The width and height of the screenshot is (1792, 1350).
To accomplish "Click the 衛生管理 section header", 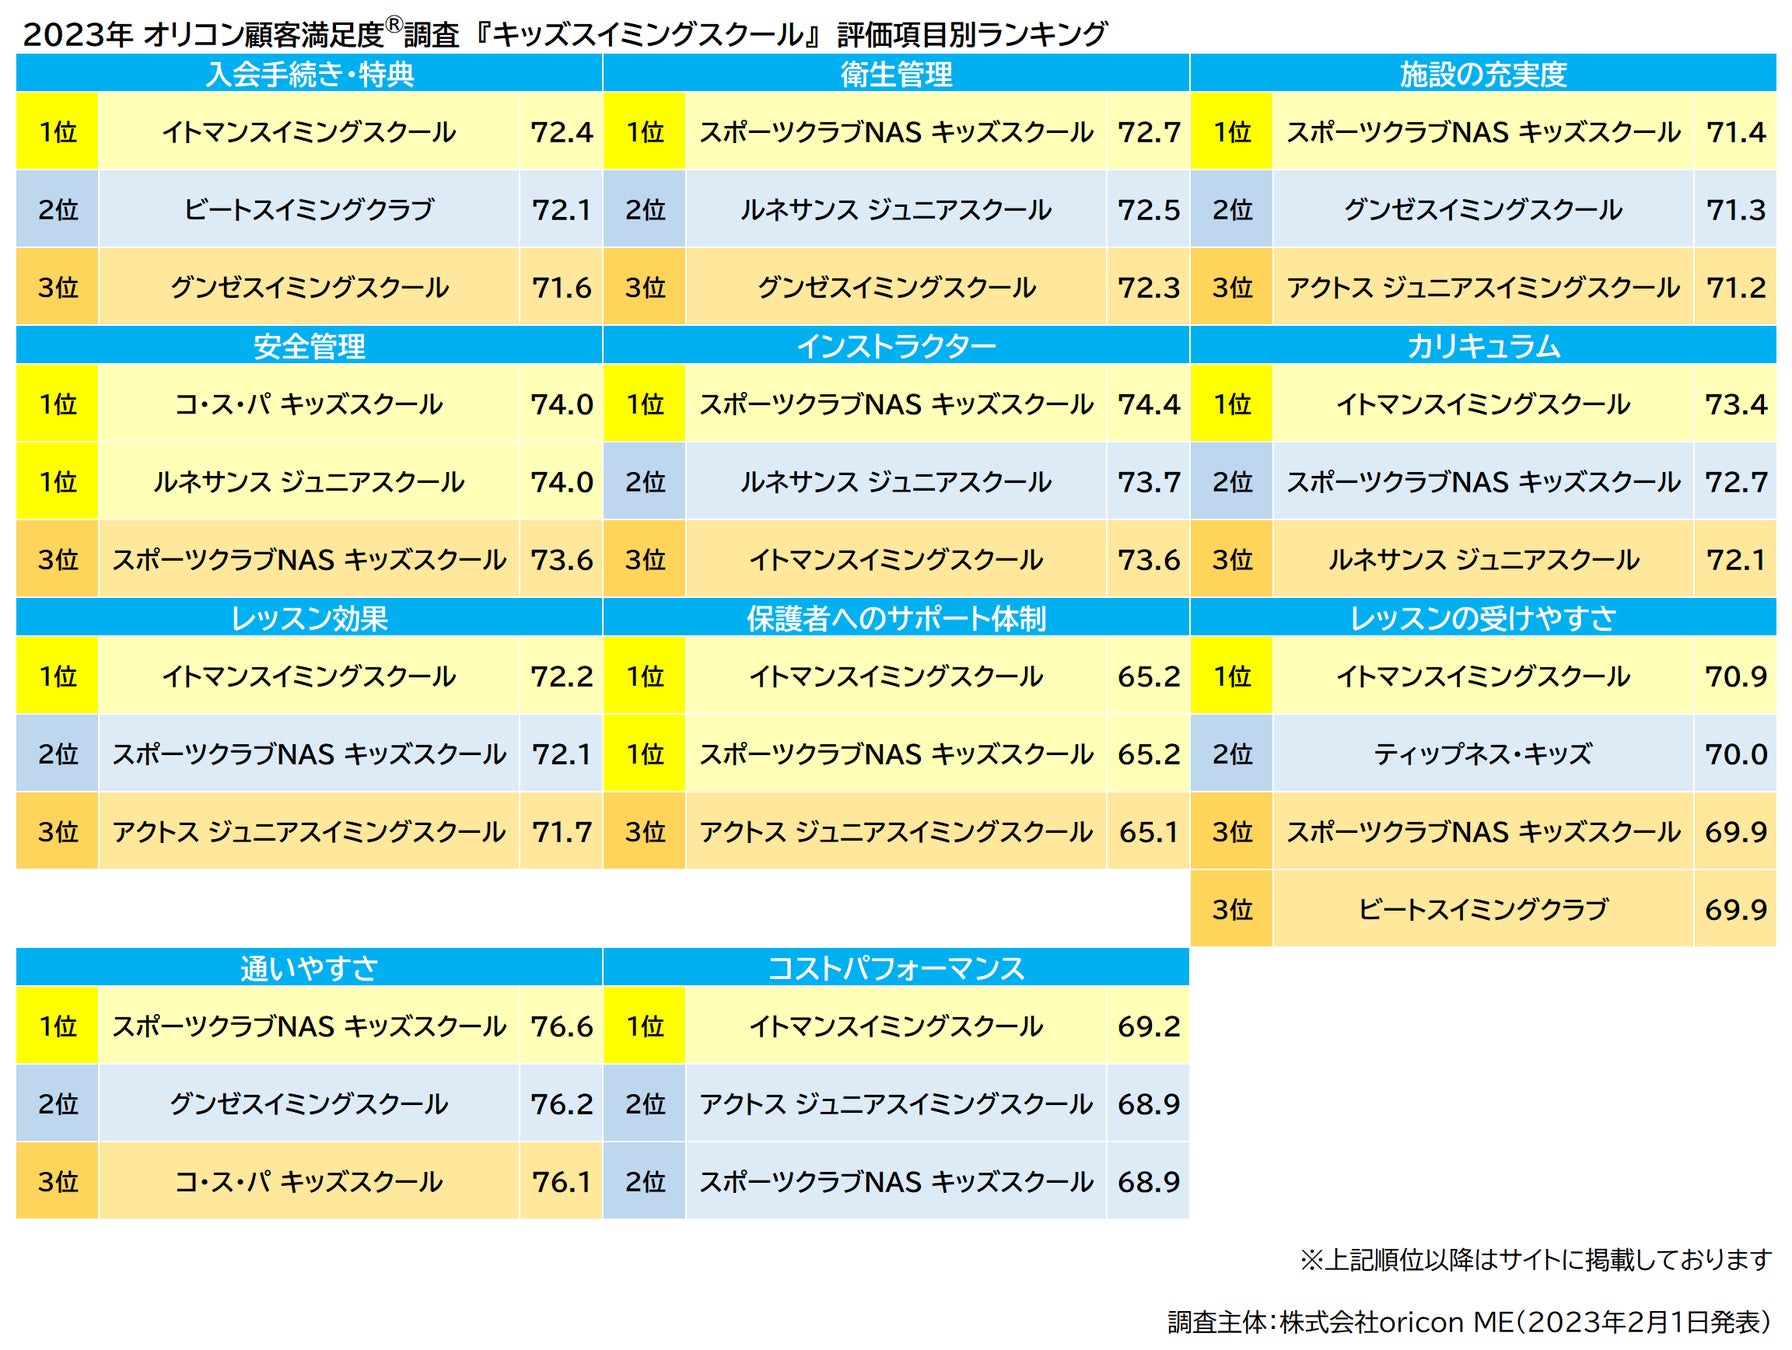I will 896,74.
